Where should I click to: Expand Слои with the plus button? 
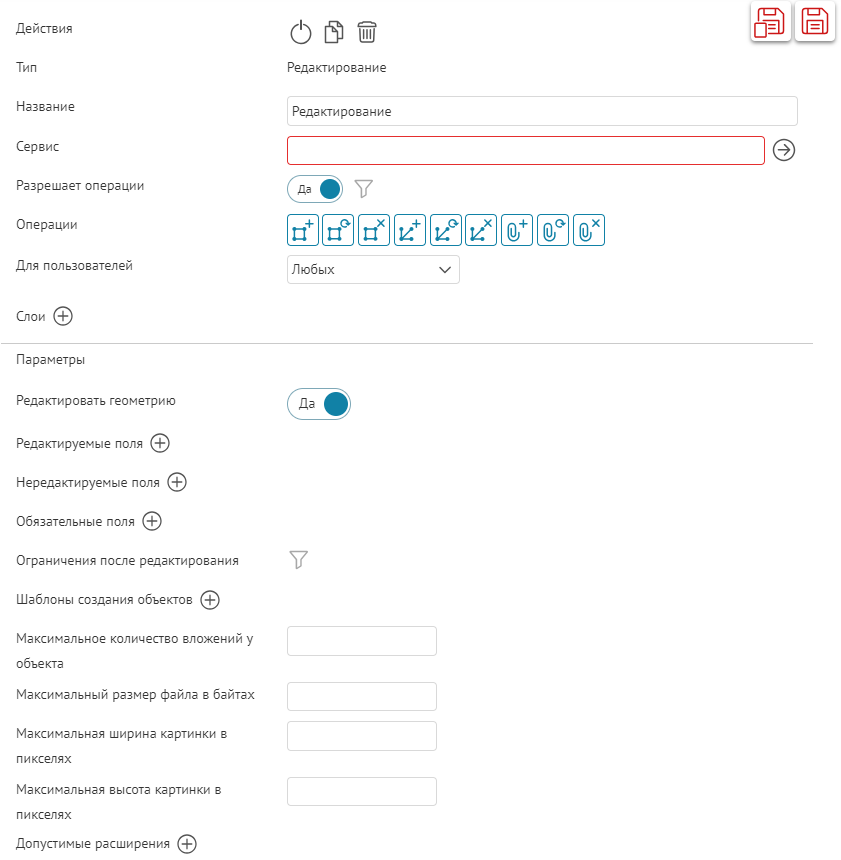click(x=63, y=316)
